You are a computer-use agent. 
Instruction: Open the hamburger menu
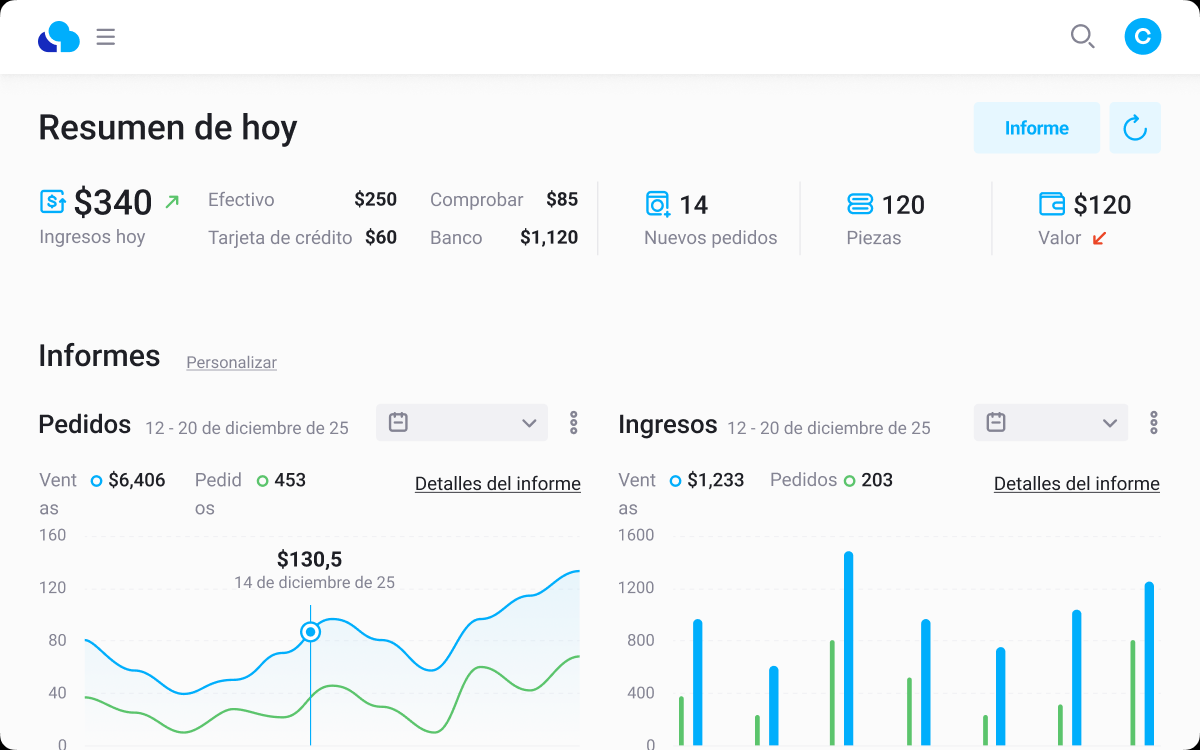[x=106, y=38]
